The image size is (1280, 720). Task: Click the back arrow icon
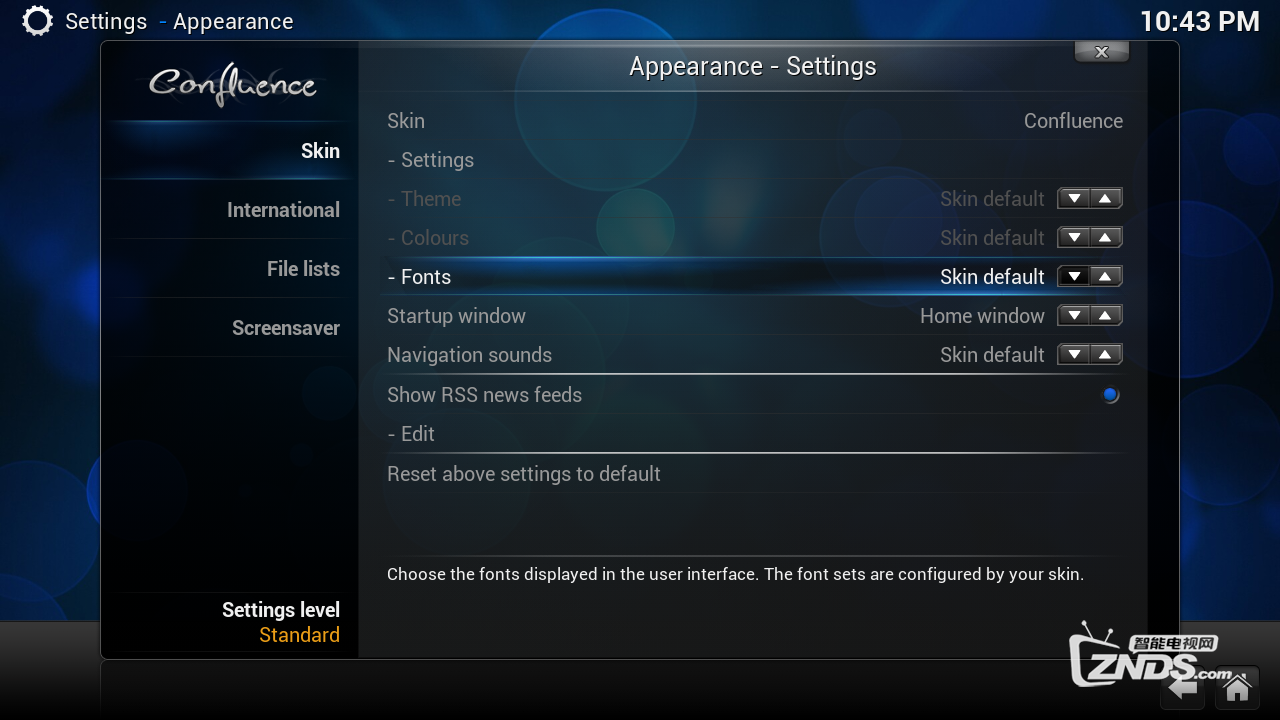click(1183, 688)
